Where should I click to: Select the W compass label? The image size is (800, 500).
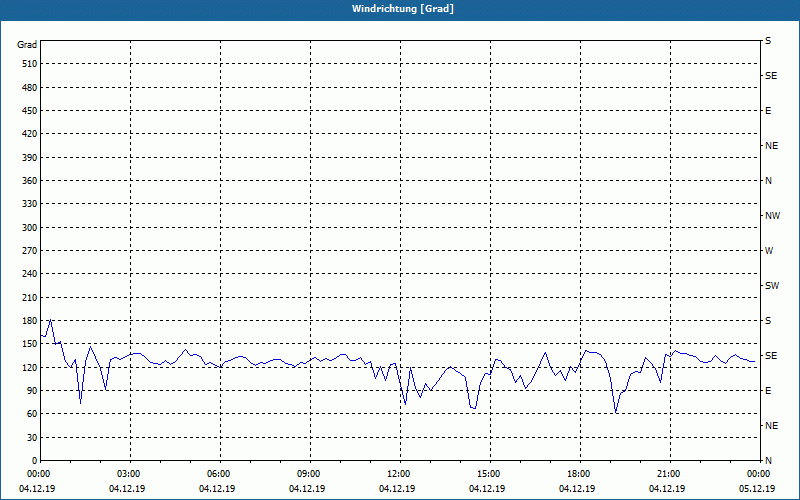click(x=769, y=251)
